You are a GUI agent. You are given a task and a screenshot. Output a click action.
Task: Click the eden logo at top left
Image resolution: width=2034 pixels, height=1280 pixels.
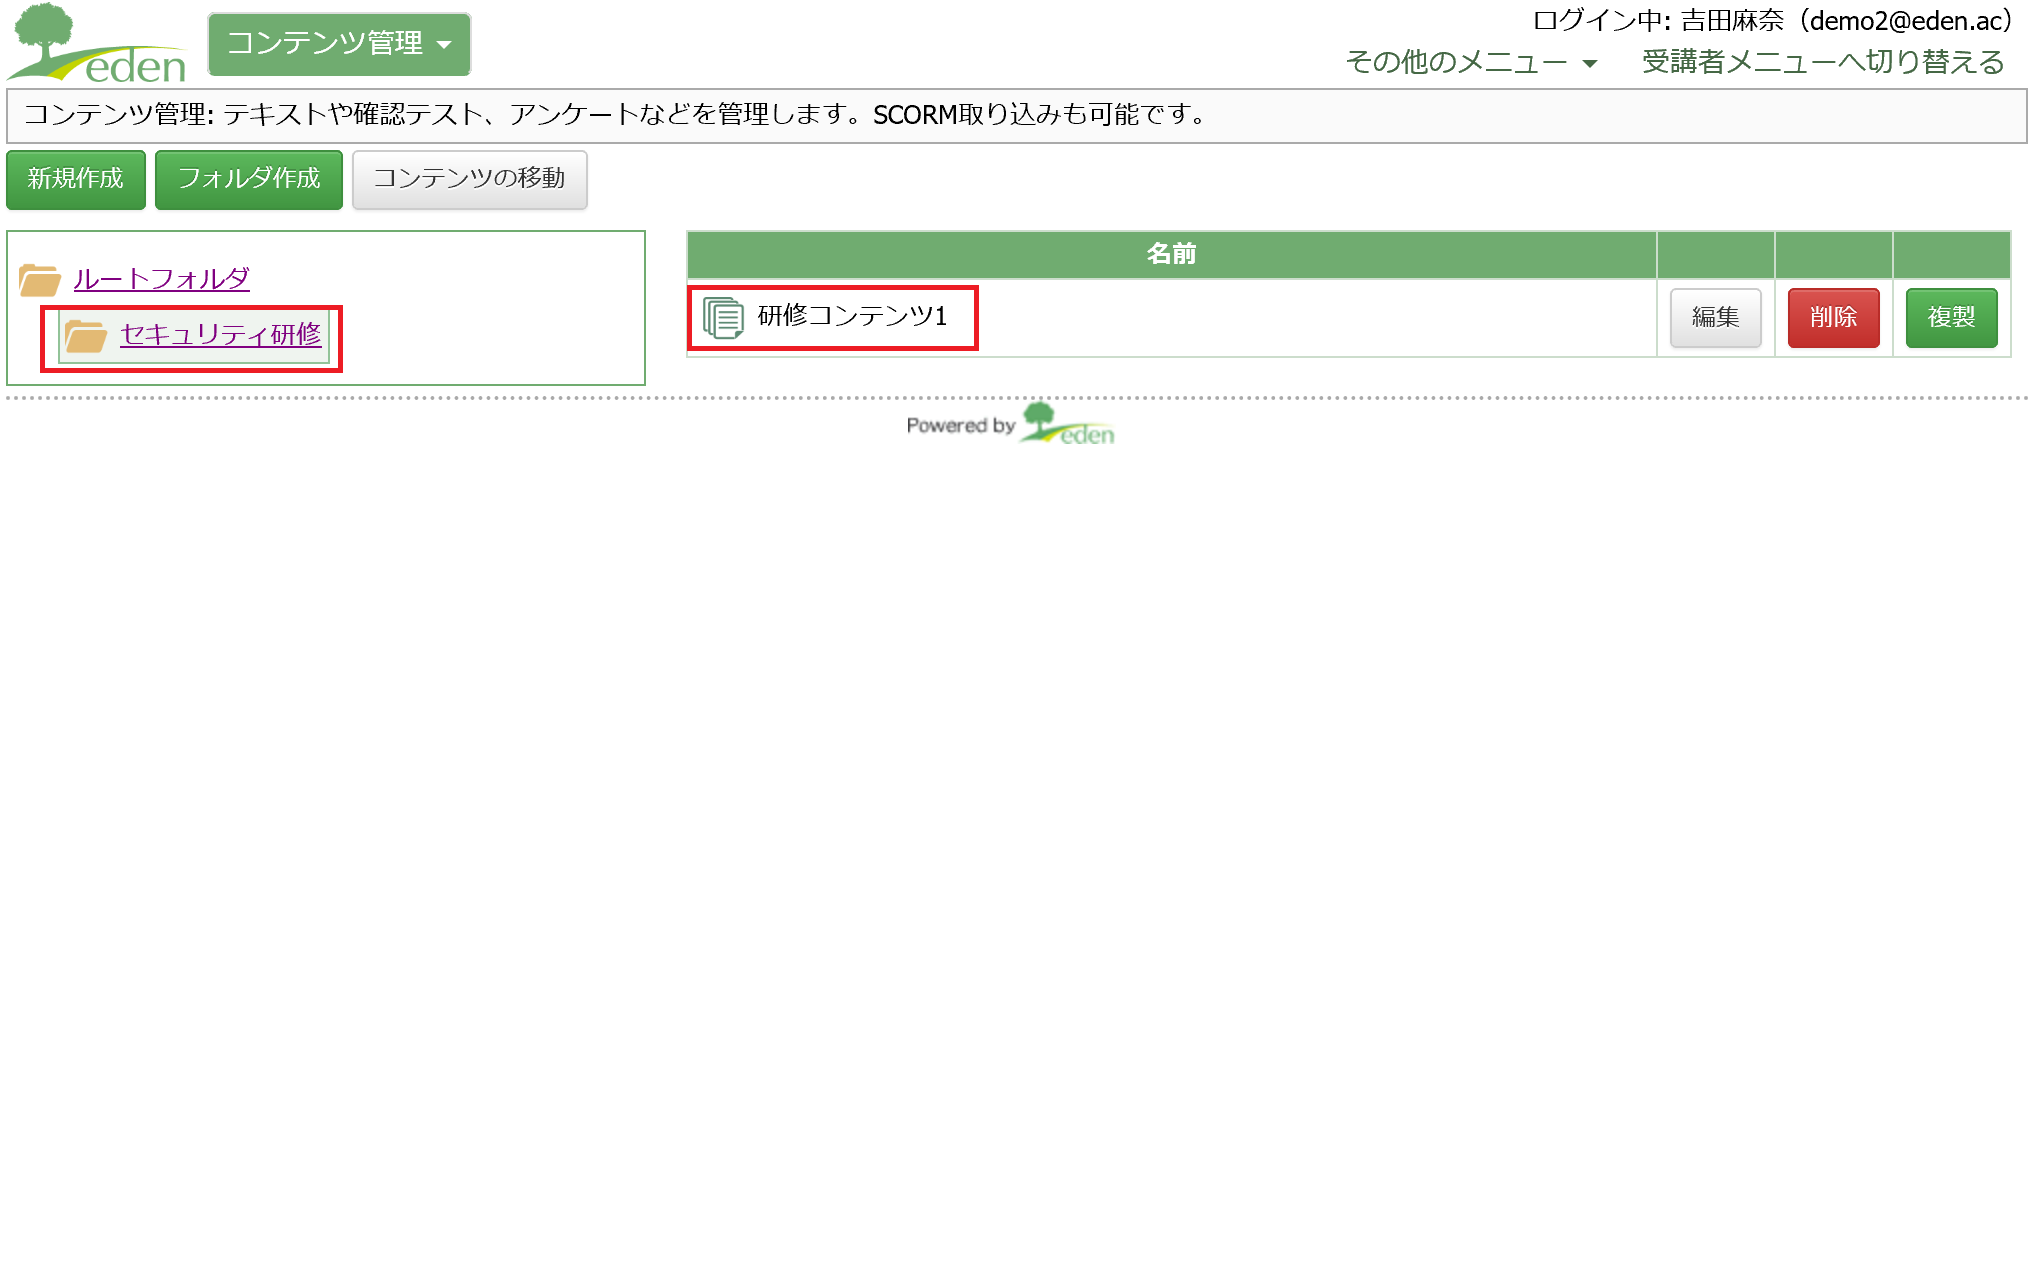(x=97, y=43)
